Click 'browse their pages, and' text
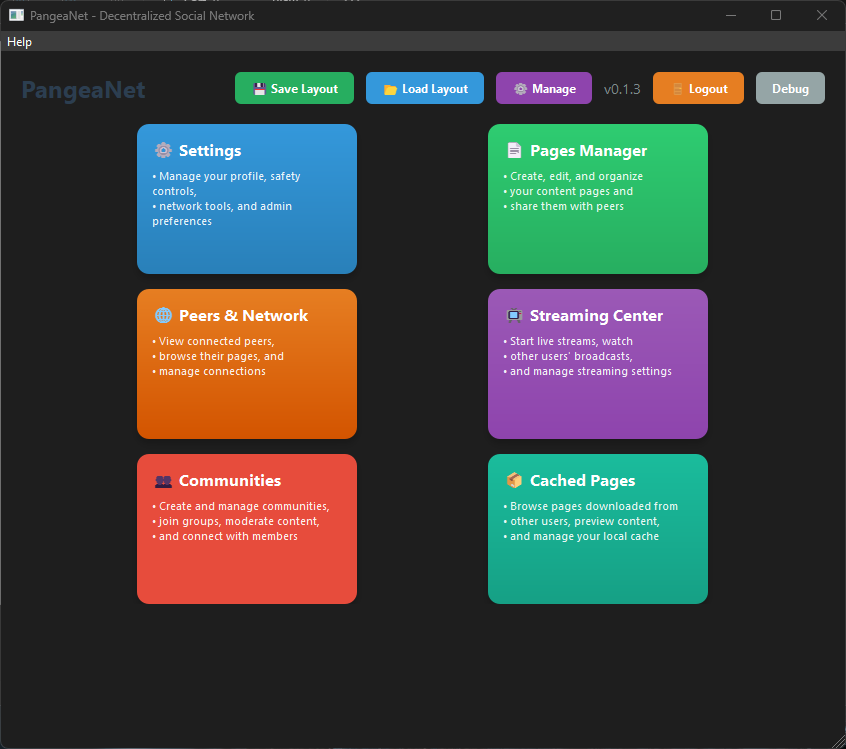 (221, 356)
